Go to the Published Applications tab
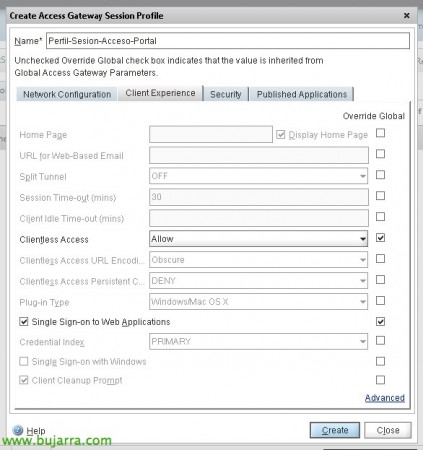 [x=302, y=94]
